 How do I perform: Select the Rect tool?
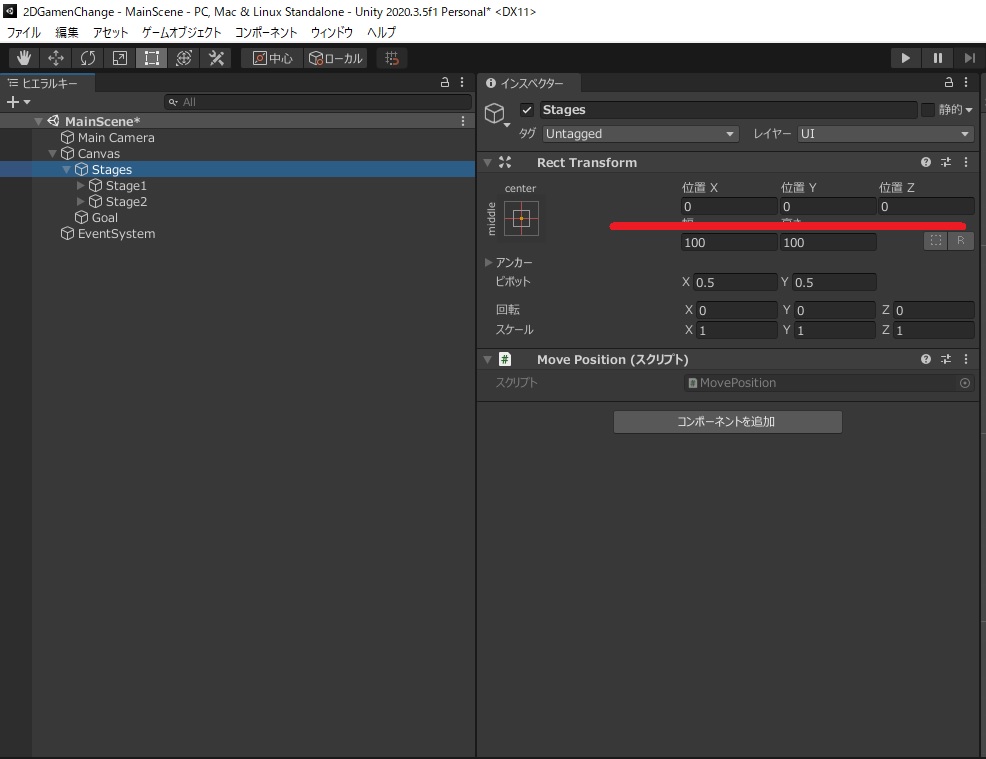point(152,58)
